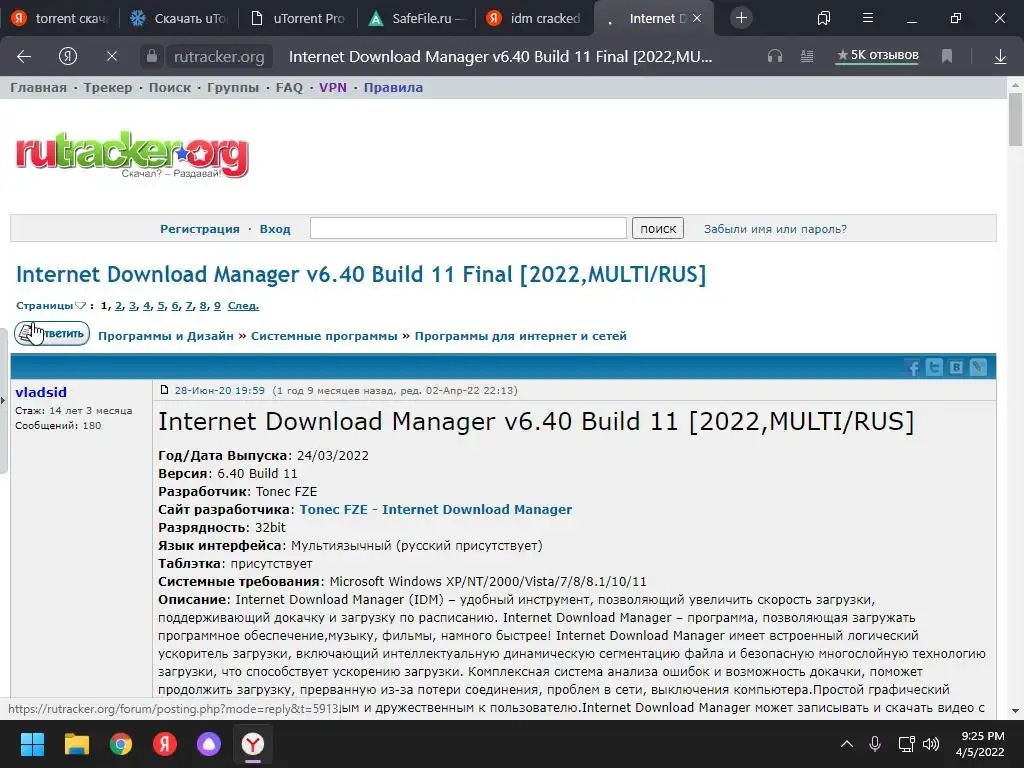Switch to the SafeFile.ru tab

416,18
